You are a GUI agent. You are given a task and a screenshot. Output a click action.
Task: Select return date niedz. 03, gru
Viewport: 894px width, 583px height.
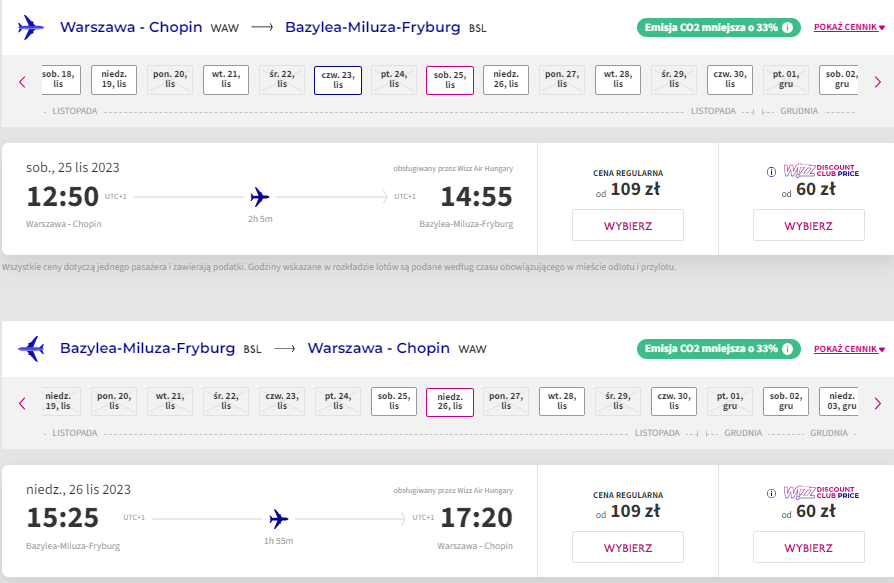[839, 402]
